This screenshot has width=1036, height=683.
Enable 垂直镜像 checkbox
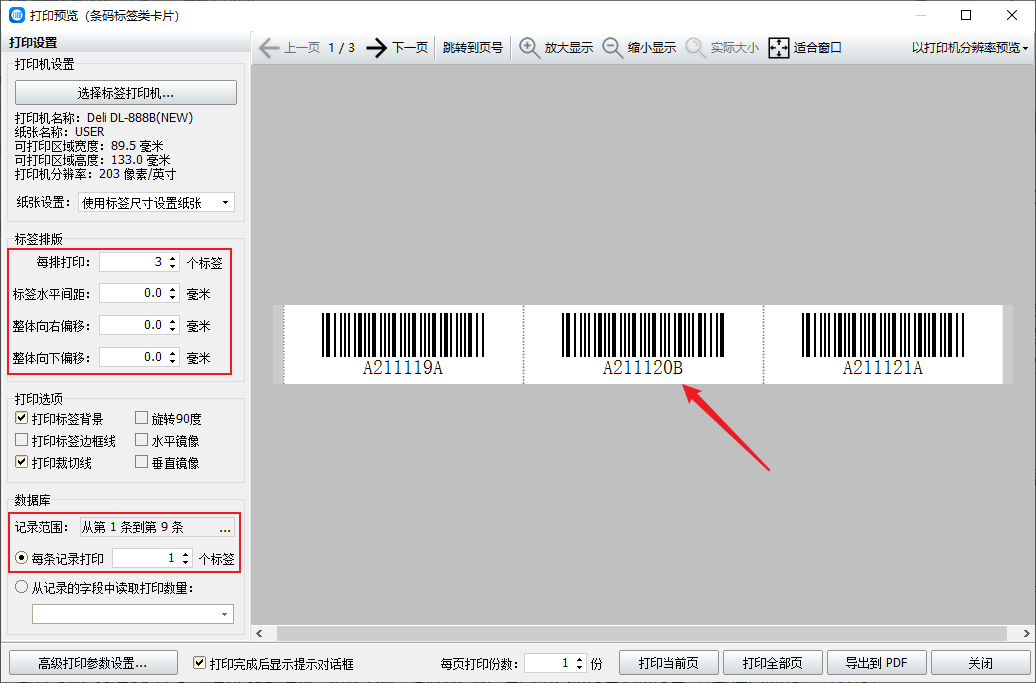coord(141,462)
